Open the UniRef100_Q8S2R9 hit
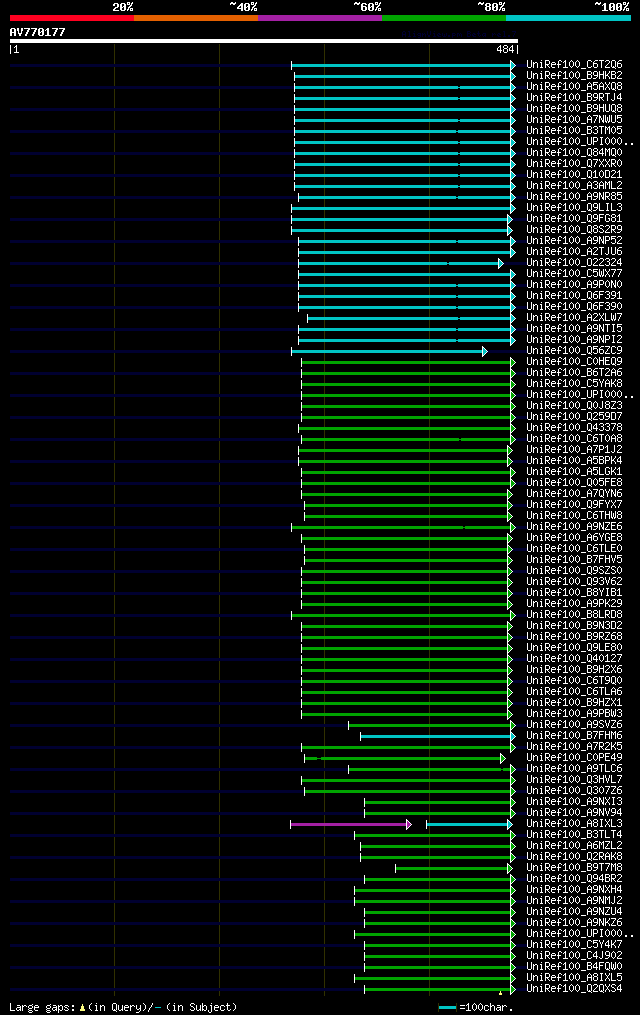The width and height of the screenshot is (640, 1015). click(574, 230)
